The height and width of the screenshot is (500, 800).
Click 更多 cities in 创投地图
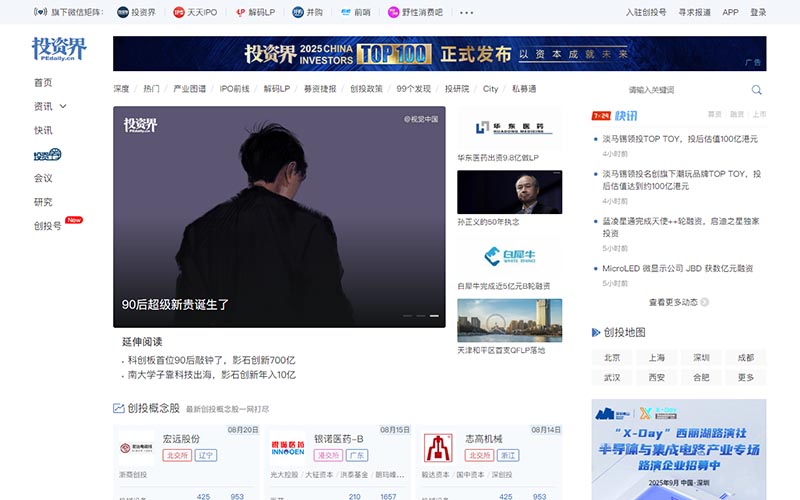point(745,378)
